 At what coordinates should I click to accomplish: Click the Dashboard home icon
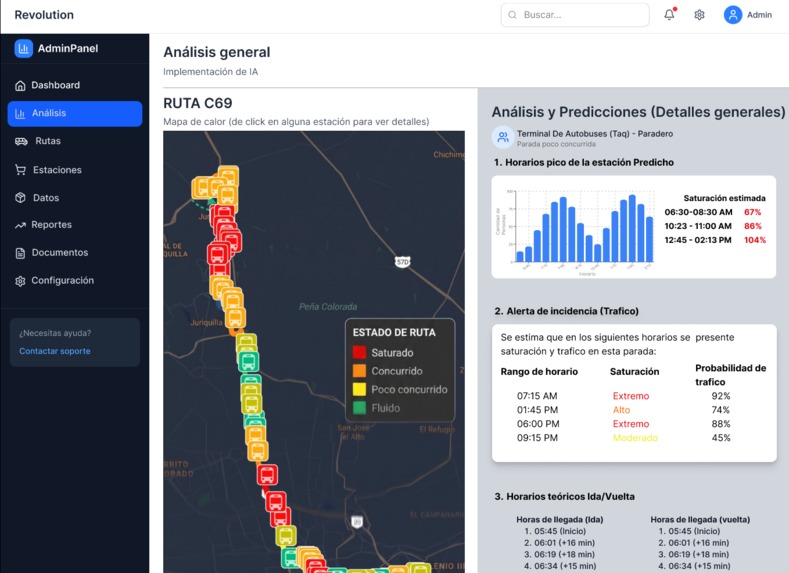coord(20,86)
